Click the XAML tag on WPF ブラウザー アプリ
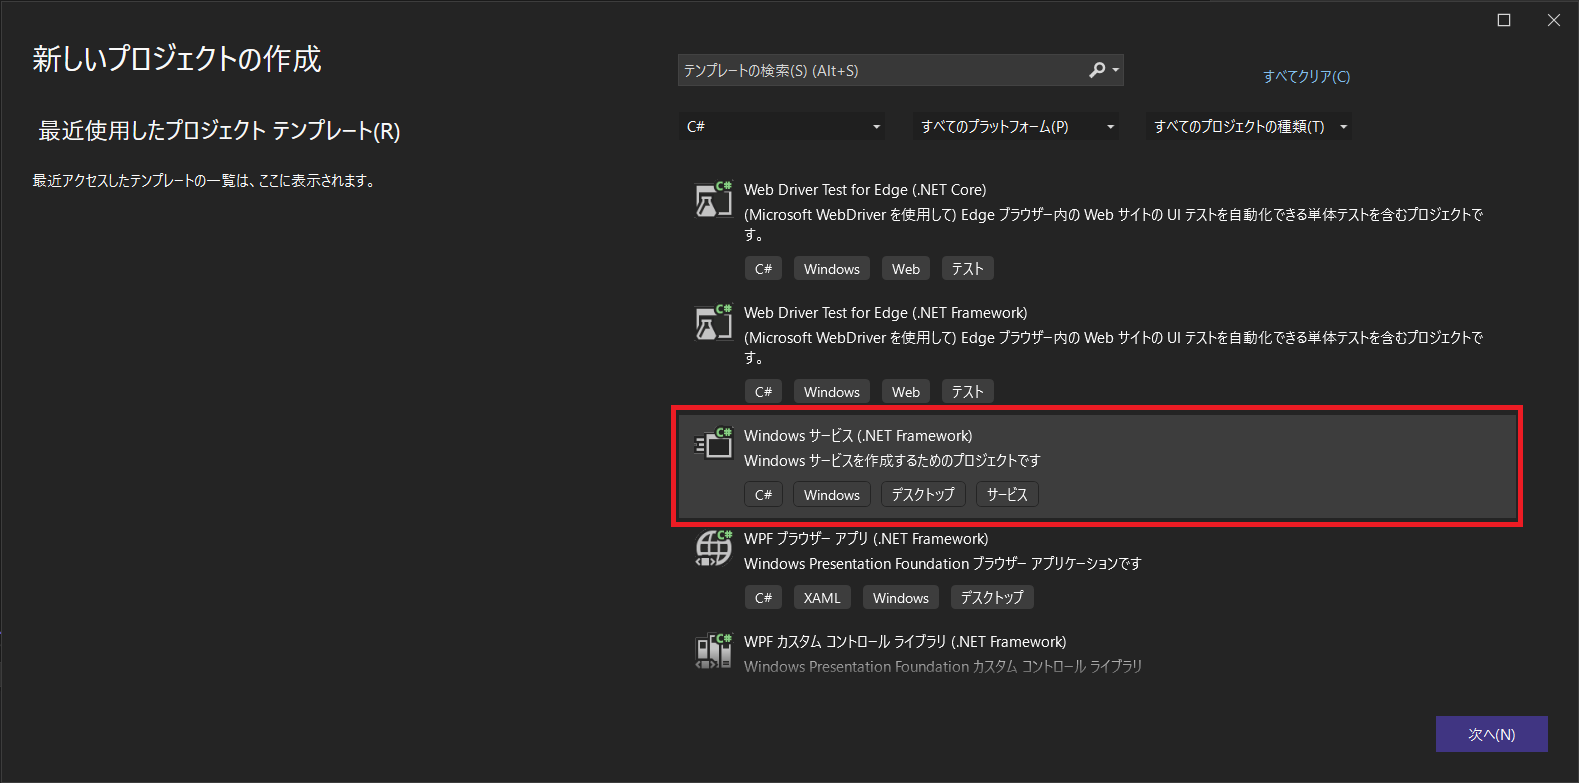This screenshot has height=783, width=1579. [x=822, y=598]
